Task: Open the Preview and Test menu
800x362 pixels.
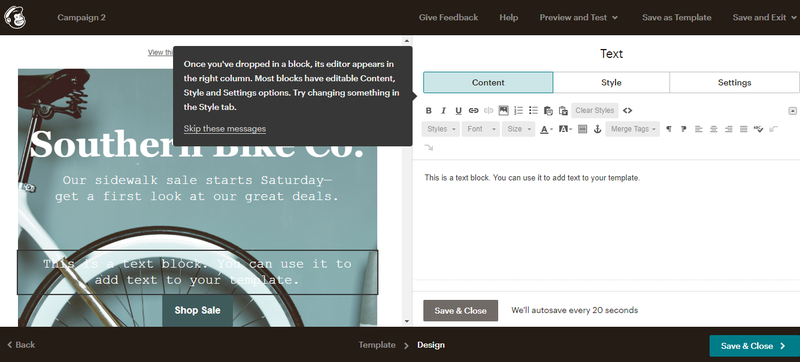Action: 579,17
